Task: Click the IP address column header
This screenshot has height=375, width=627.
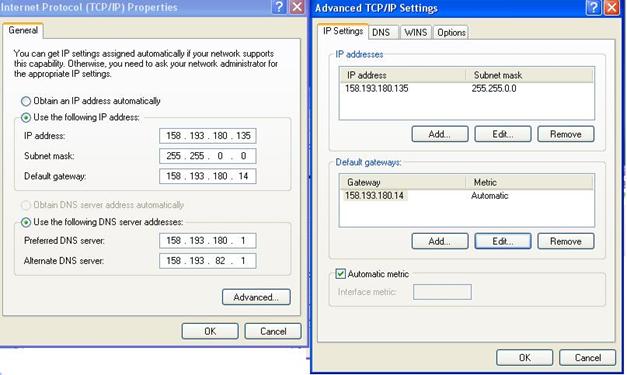Action: tap(403, 75)
